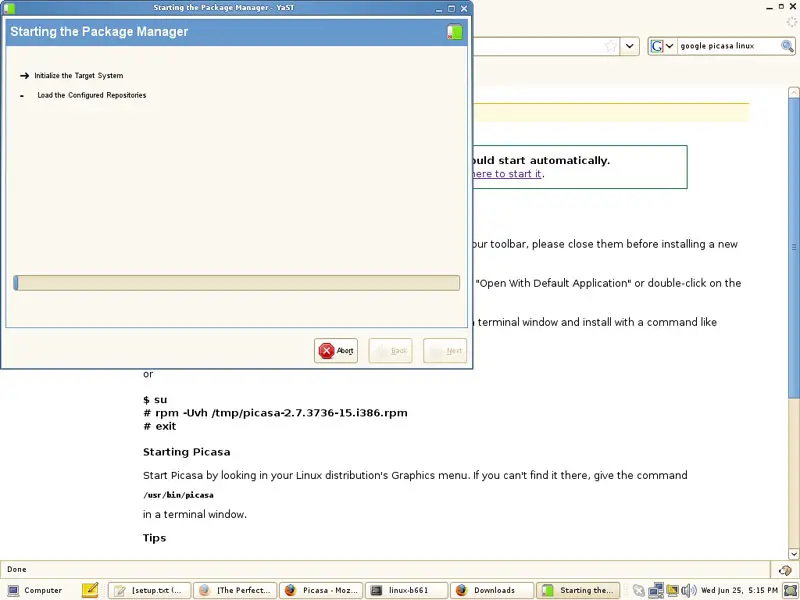Click the magnifier search icon in Firefox
This screenshot has height=600, width=800.
click(x=787, y=46)
